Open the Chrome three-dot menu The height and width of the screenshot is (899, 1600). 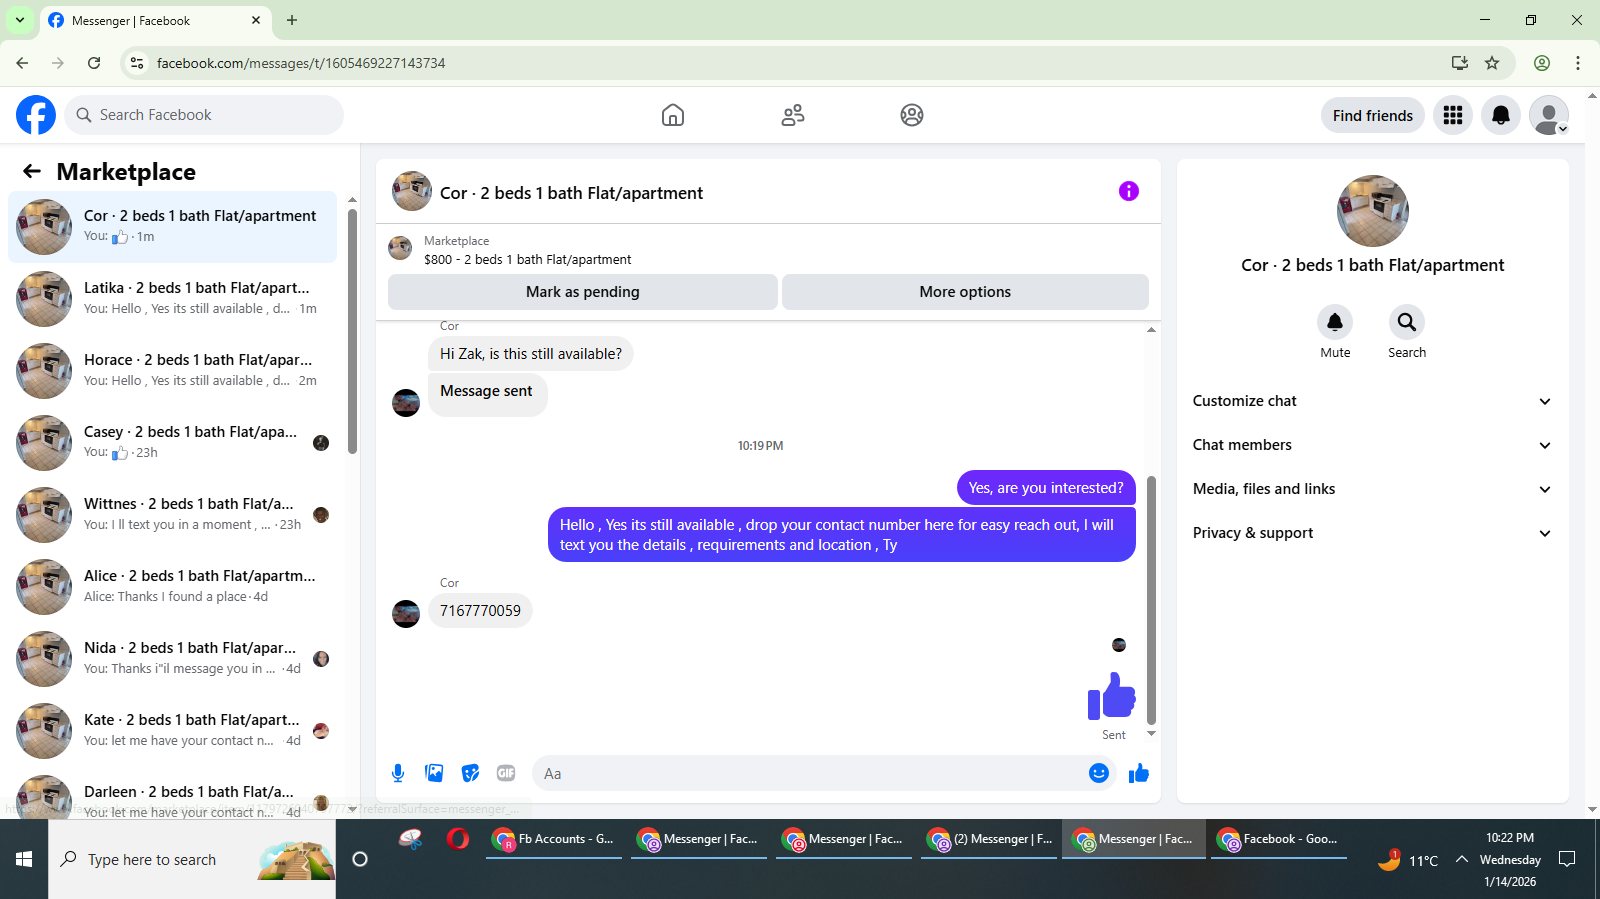1578,63
